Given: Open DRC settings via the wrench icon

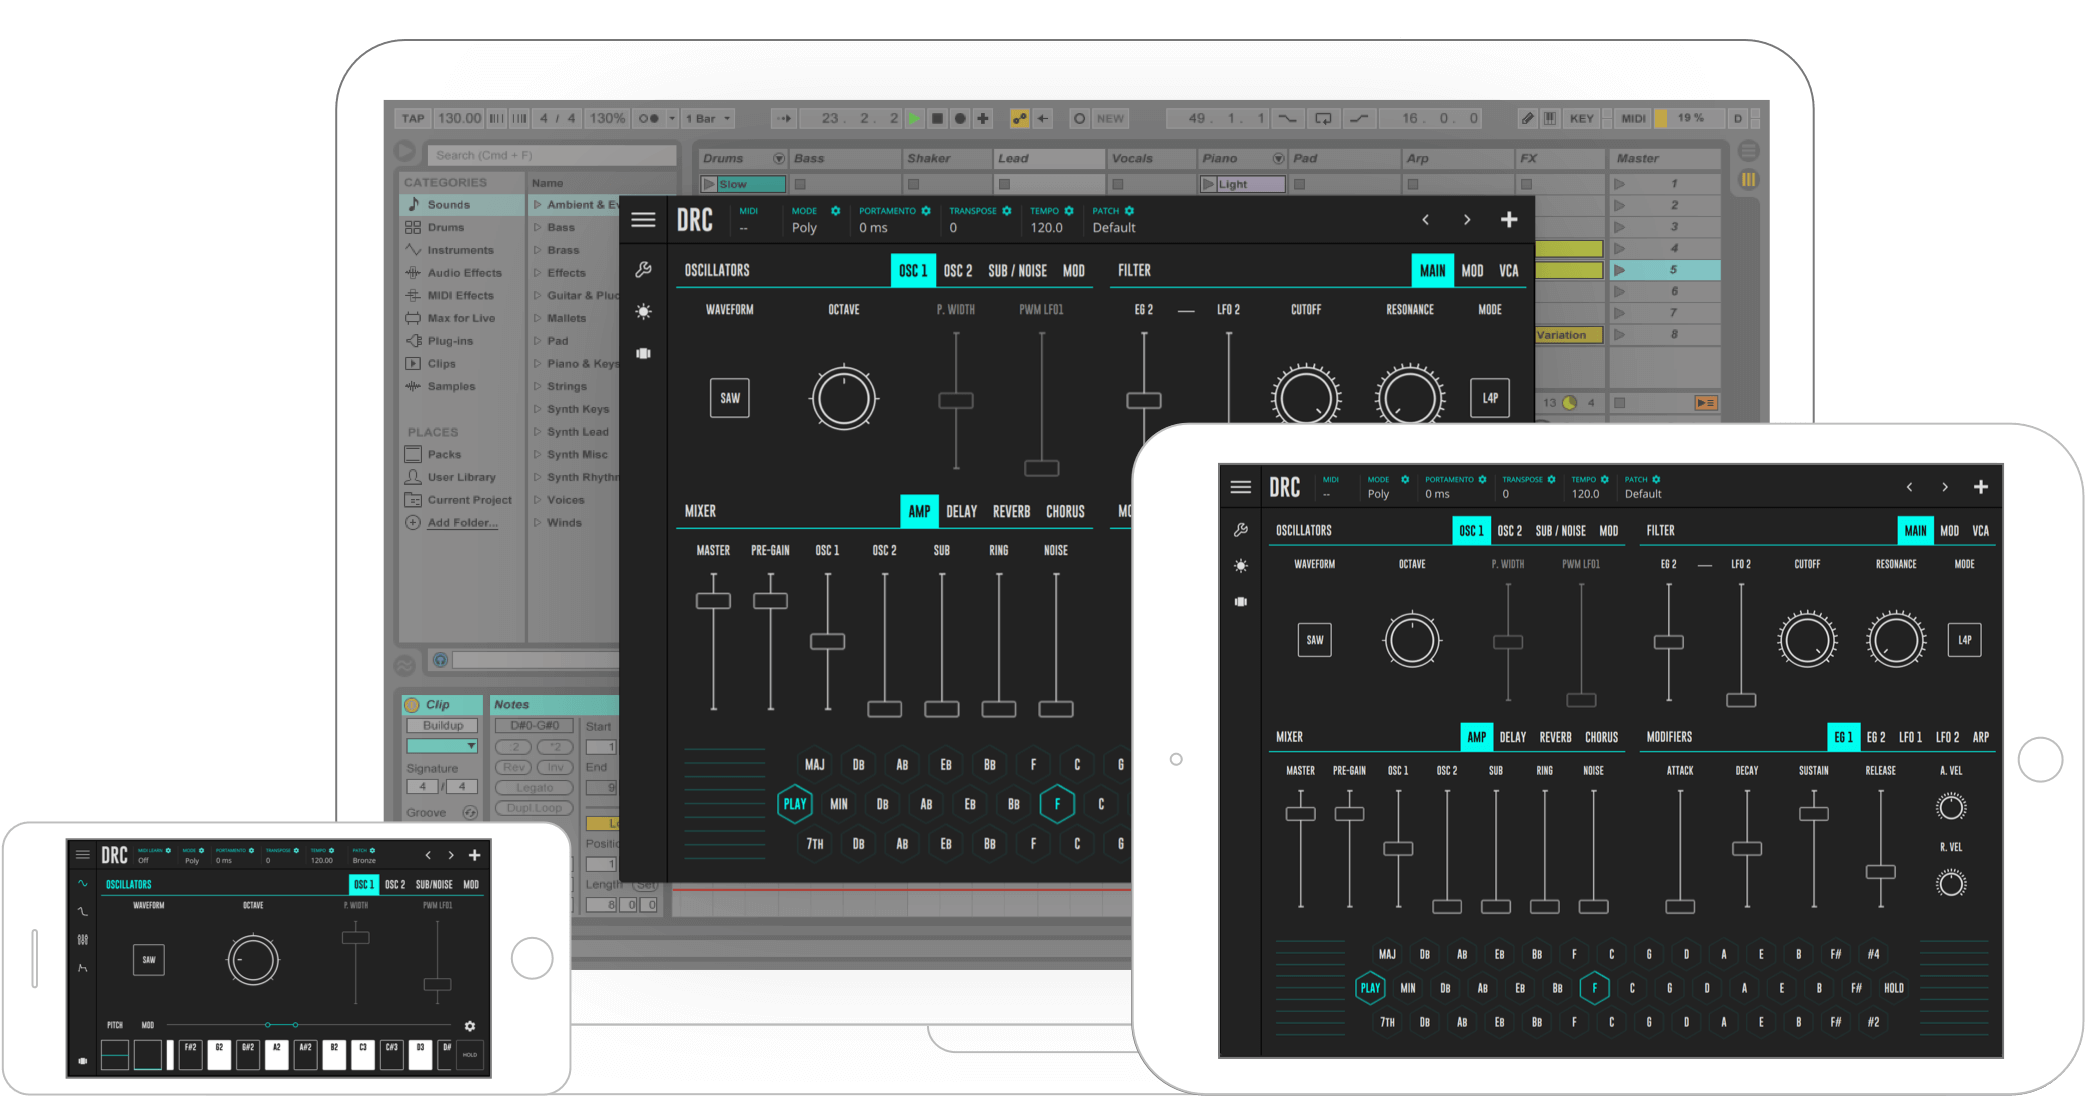Looking at the screenshot, I should [643, 268].
